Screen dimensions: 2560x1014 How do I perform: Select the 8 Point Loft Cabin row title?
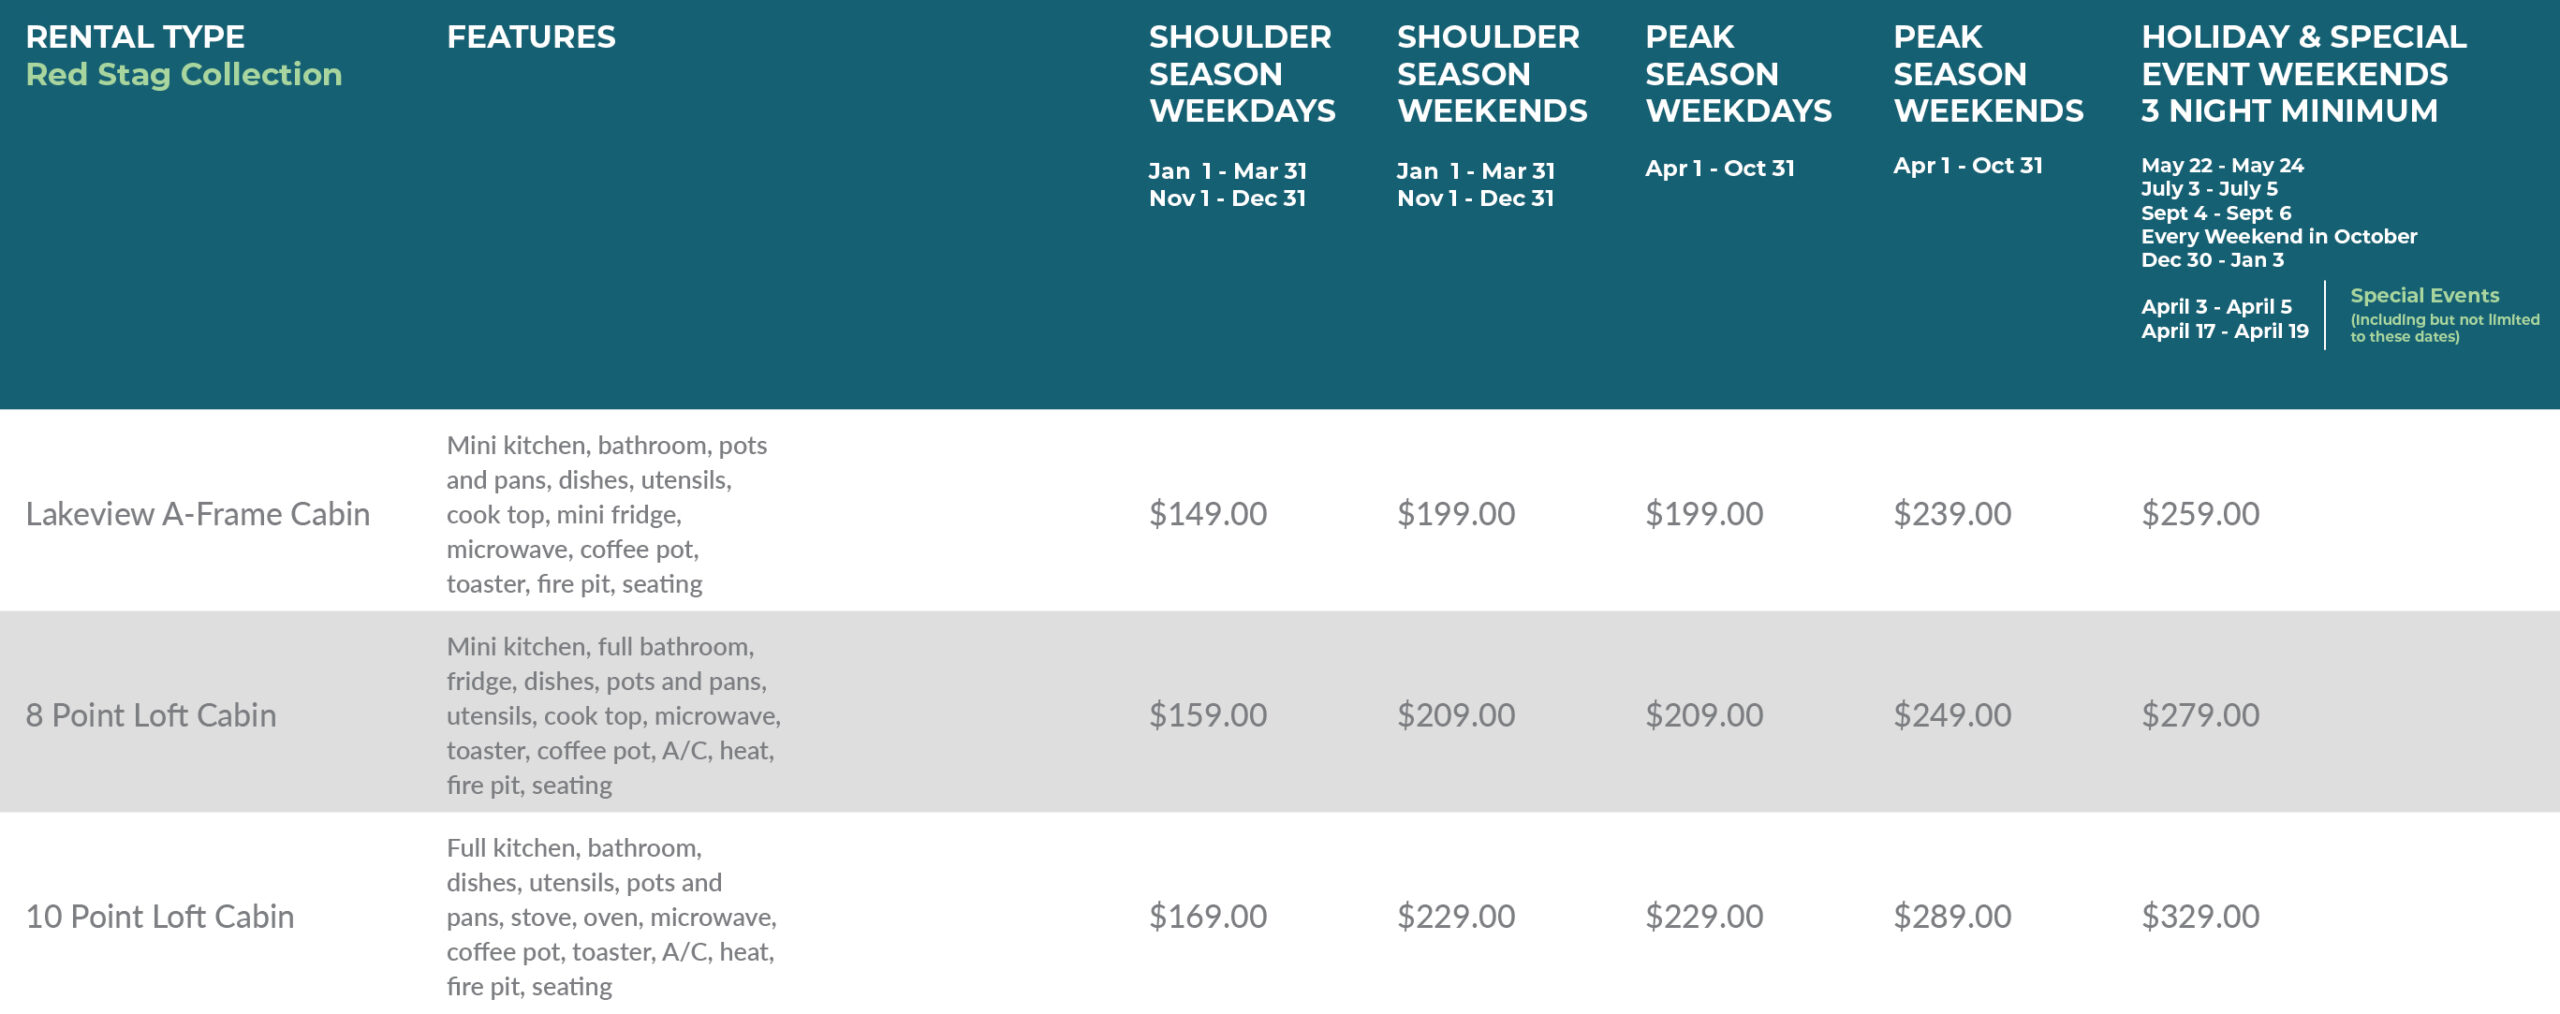tap(151, 715)
